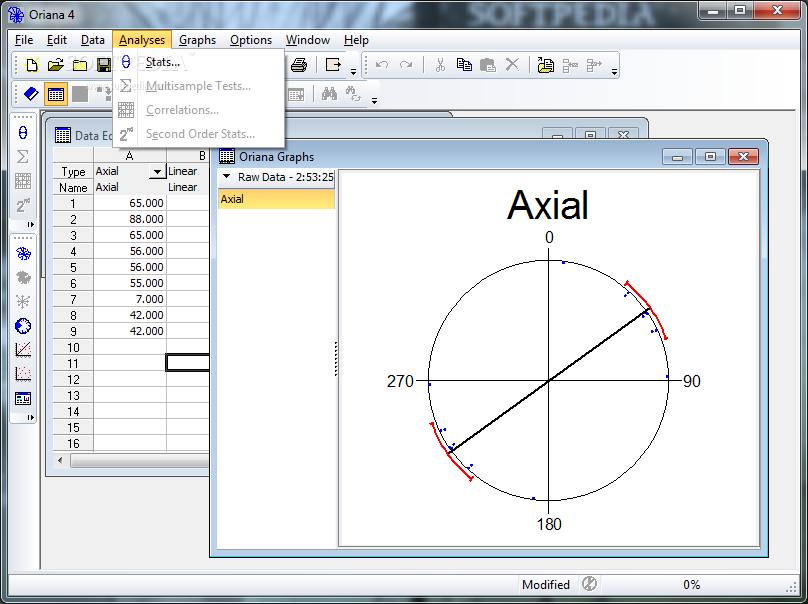Screen dimensions: 808x604
Task: Click the blue notes book icon
Action: 31,94
